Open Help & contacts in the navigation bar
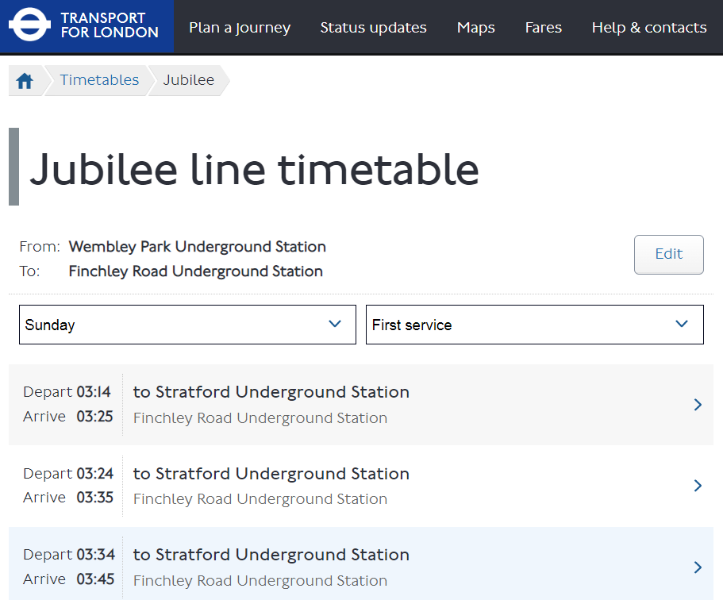This screenshot has width=723, height=600. coord(648,27)
